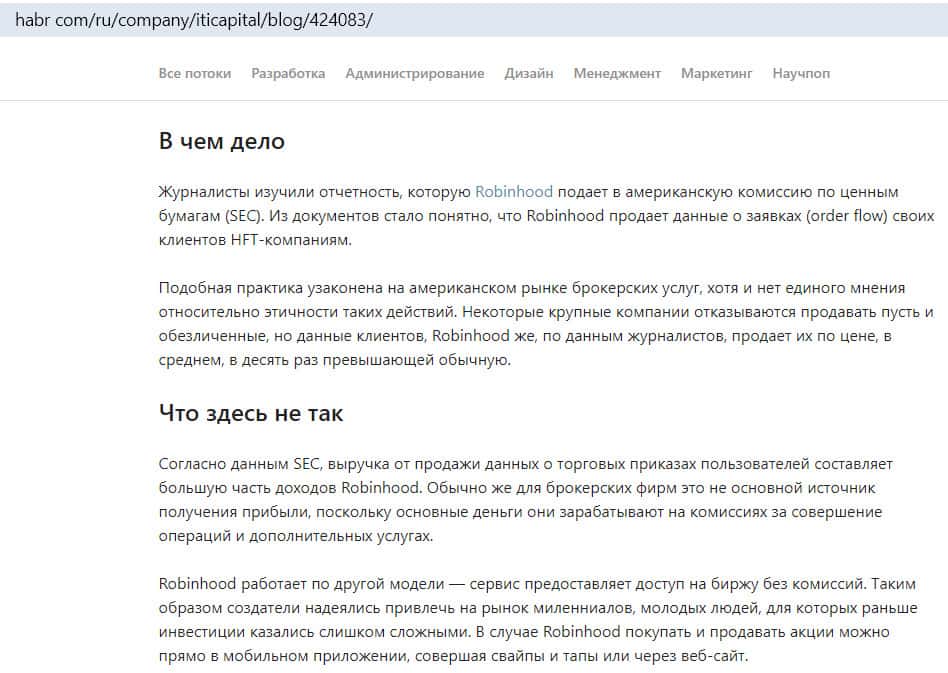The height and width of the screenshot is (673, 948).
Task: Open the Научпоп section
Action: pyautogui.click(x=801, y=73)
